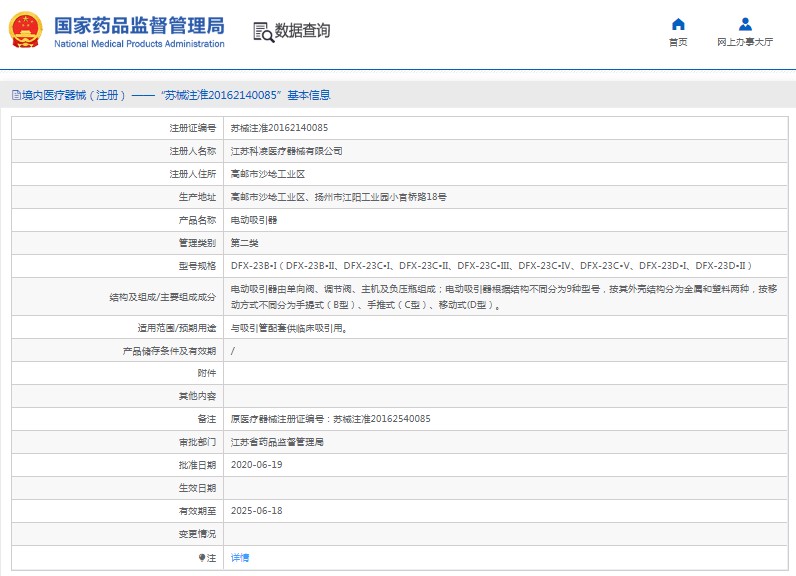Select registration number 苏械注准20162140085 value
Image resolution: width=796 pixels, height=576 pixels.
(x=279, y=128)
